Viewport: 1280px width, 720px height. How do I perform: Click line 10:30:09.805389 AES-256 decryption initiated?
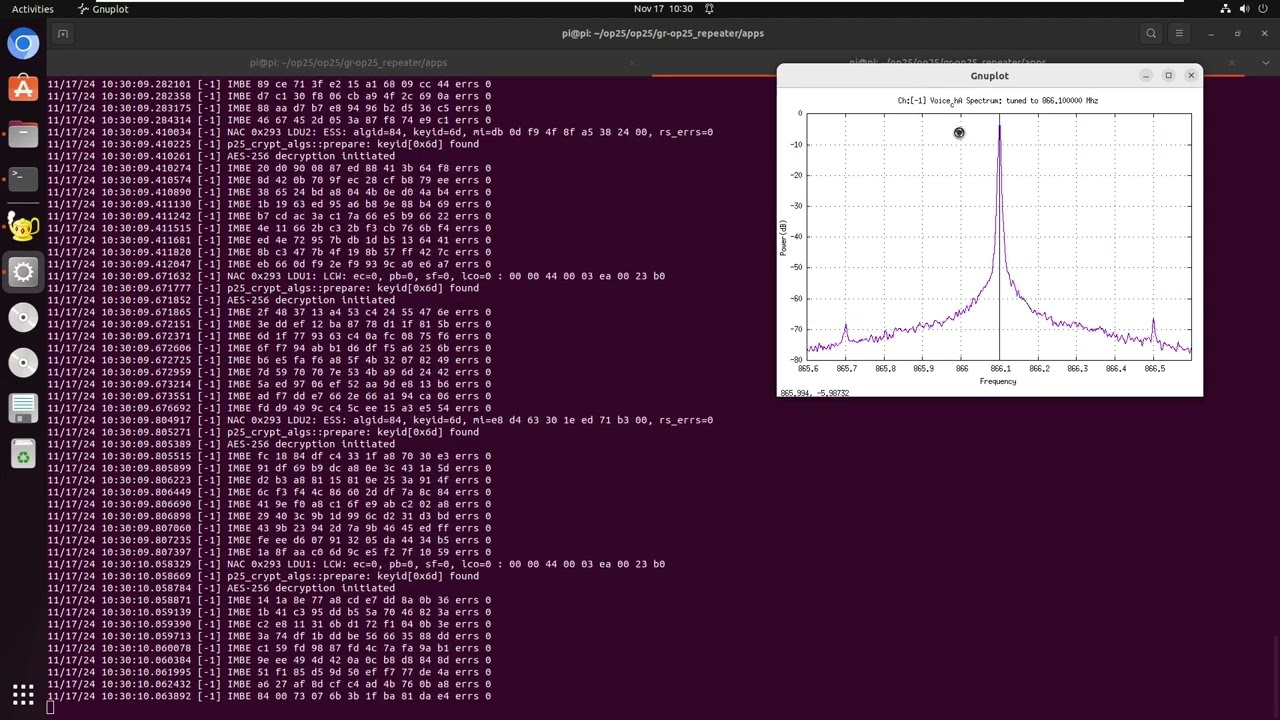[x=221, y=444]
